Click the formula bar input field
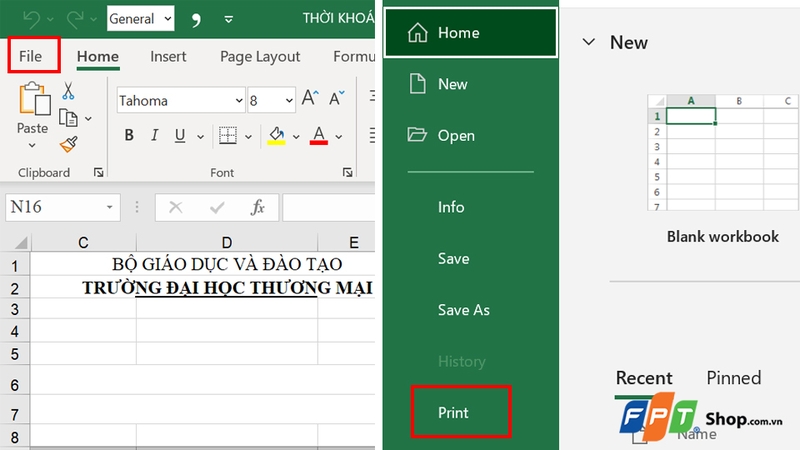 [x=329, y=207]
